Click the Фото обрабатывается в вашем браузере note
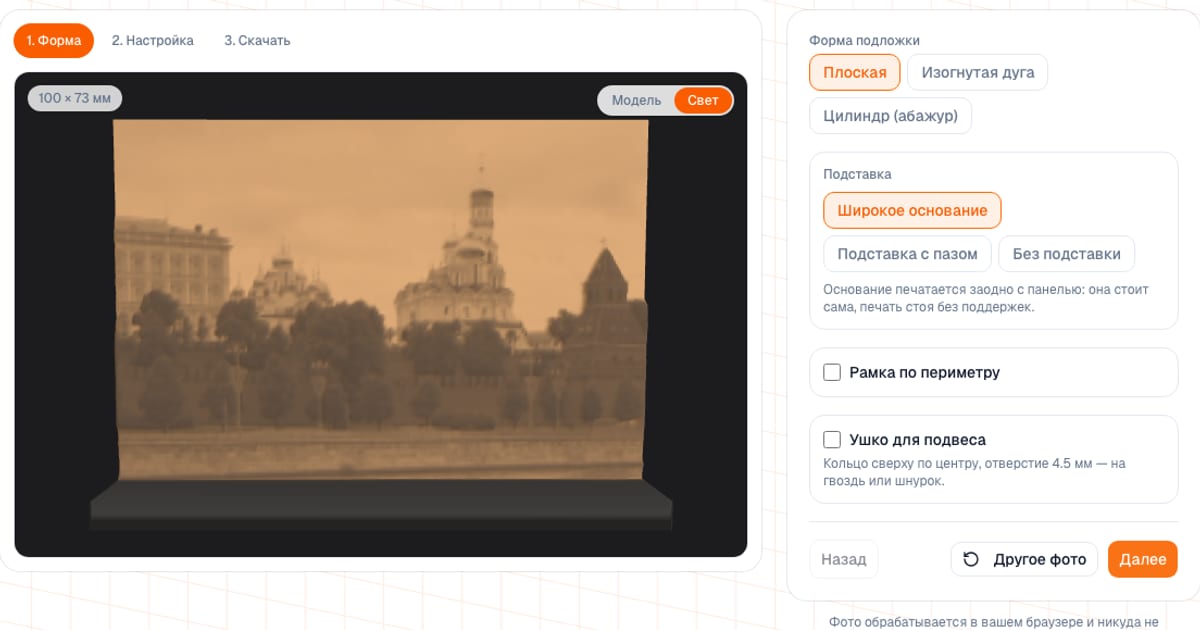The image size is (1200, 630). pos(993,622)
